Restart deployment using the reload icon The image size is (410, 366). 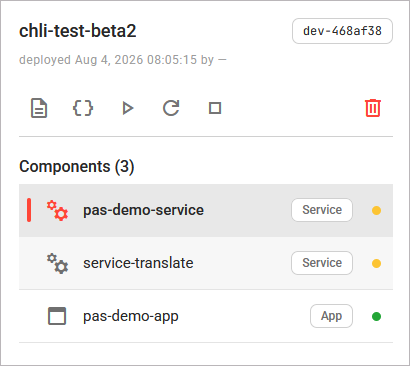pos(171,108)
